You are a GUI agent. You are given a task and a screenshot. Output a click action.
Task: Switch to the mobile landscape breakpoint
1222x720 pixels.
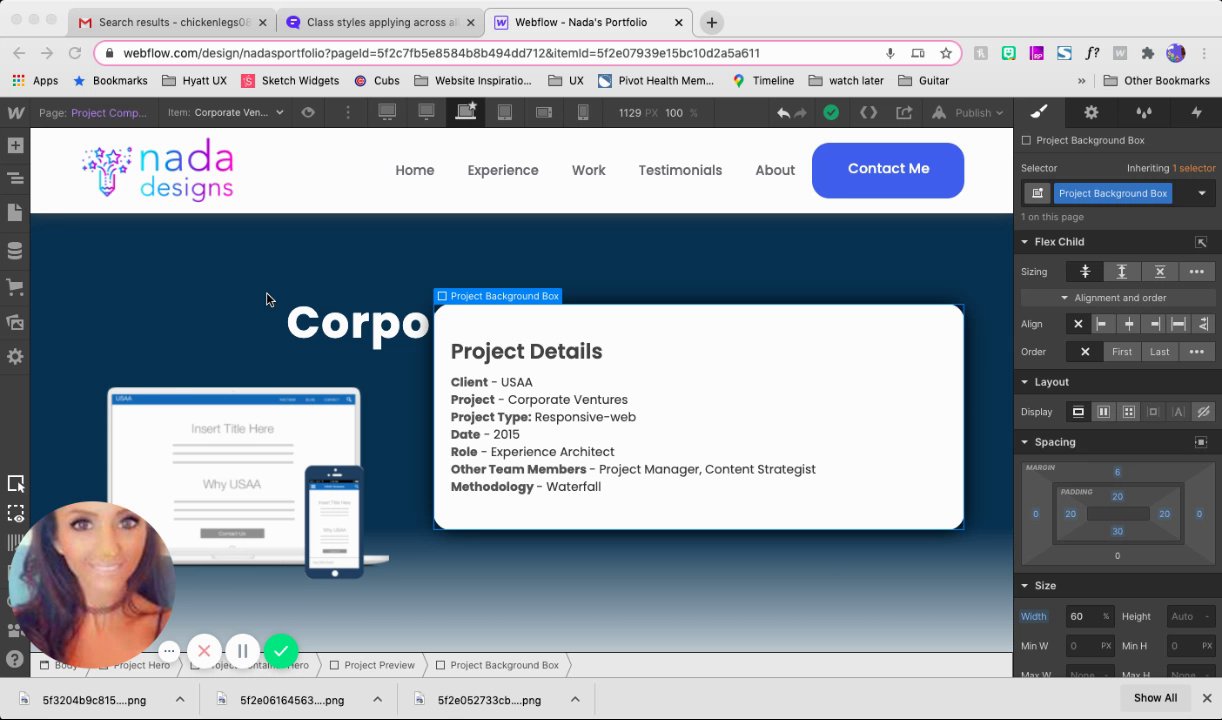(x=544, y=113)
